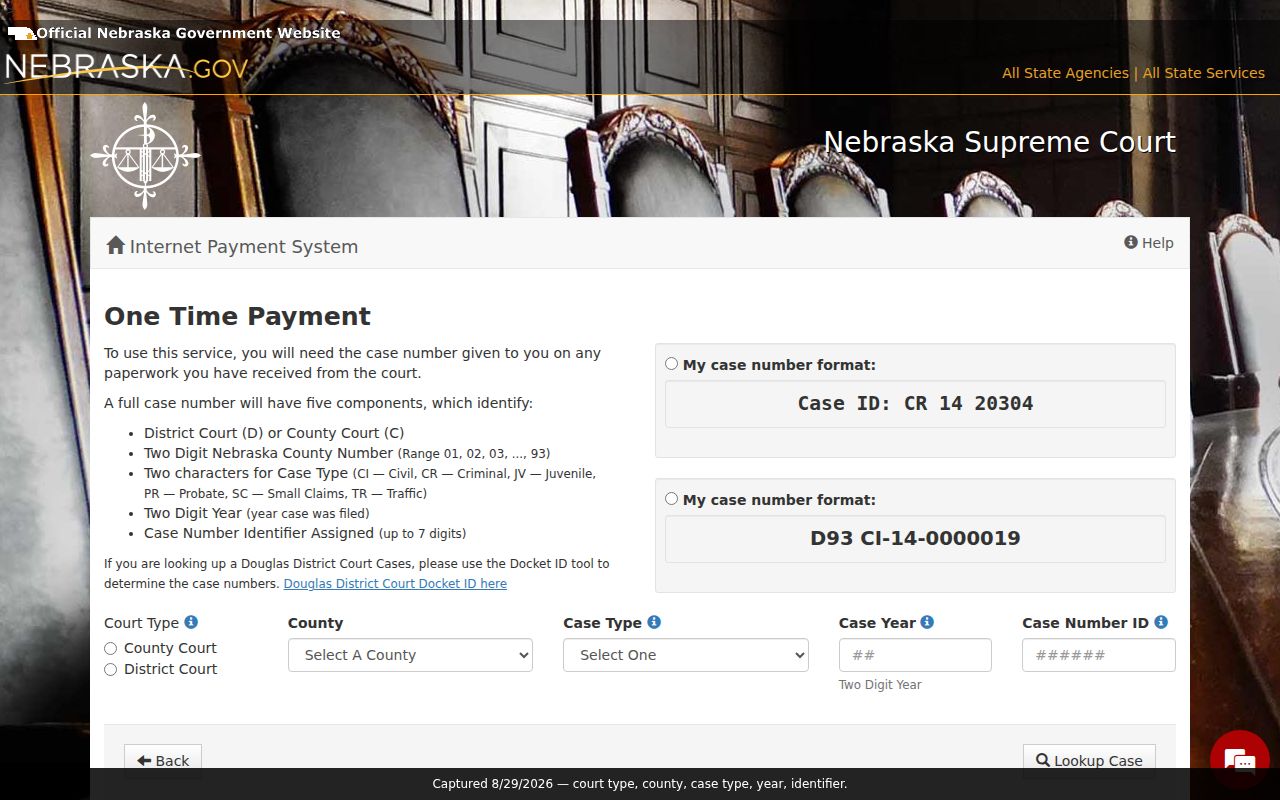Click the info icon next to Court Type
Image resolution: width=1280 pixels, height=800 pixels.
(191, 622)
